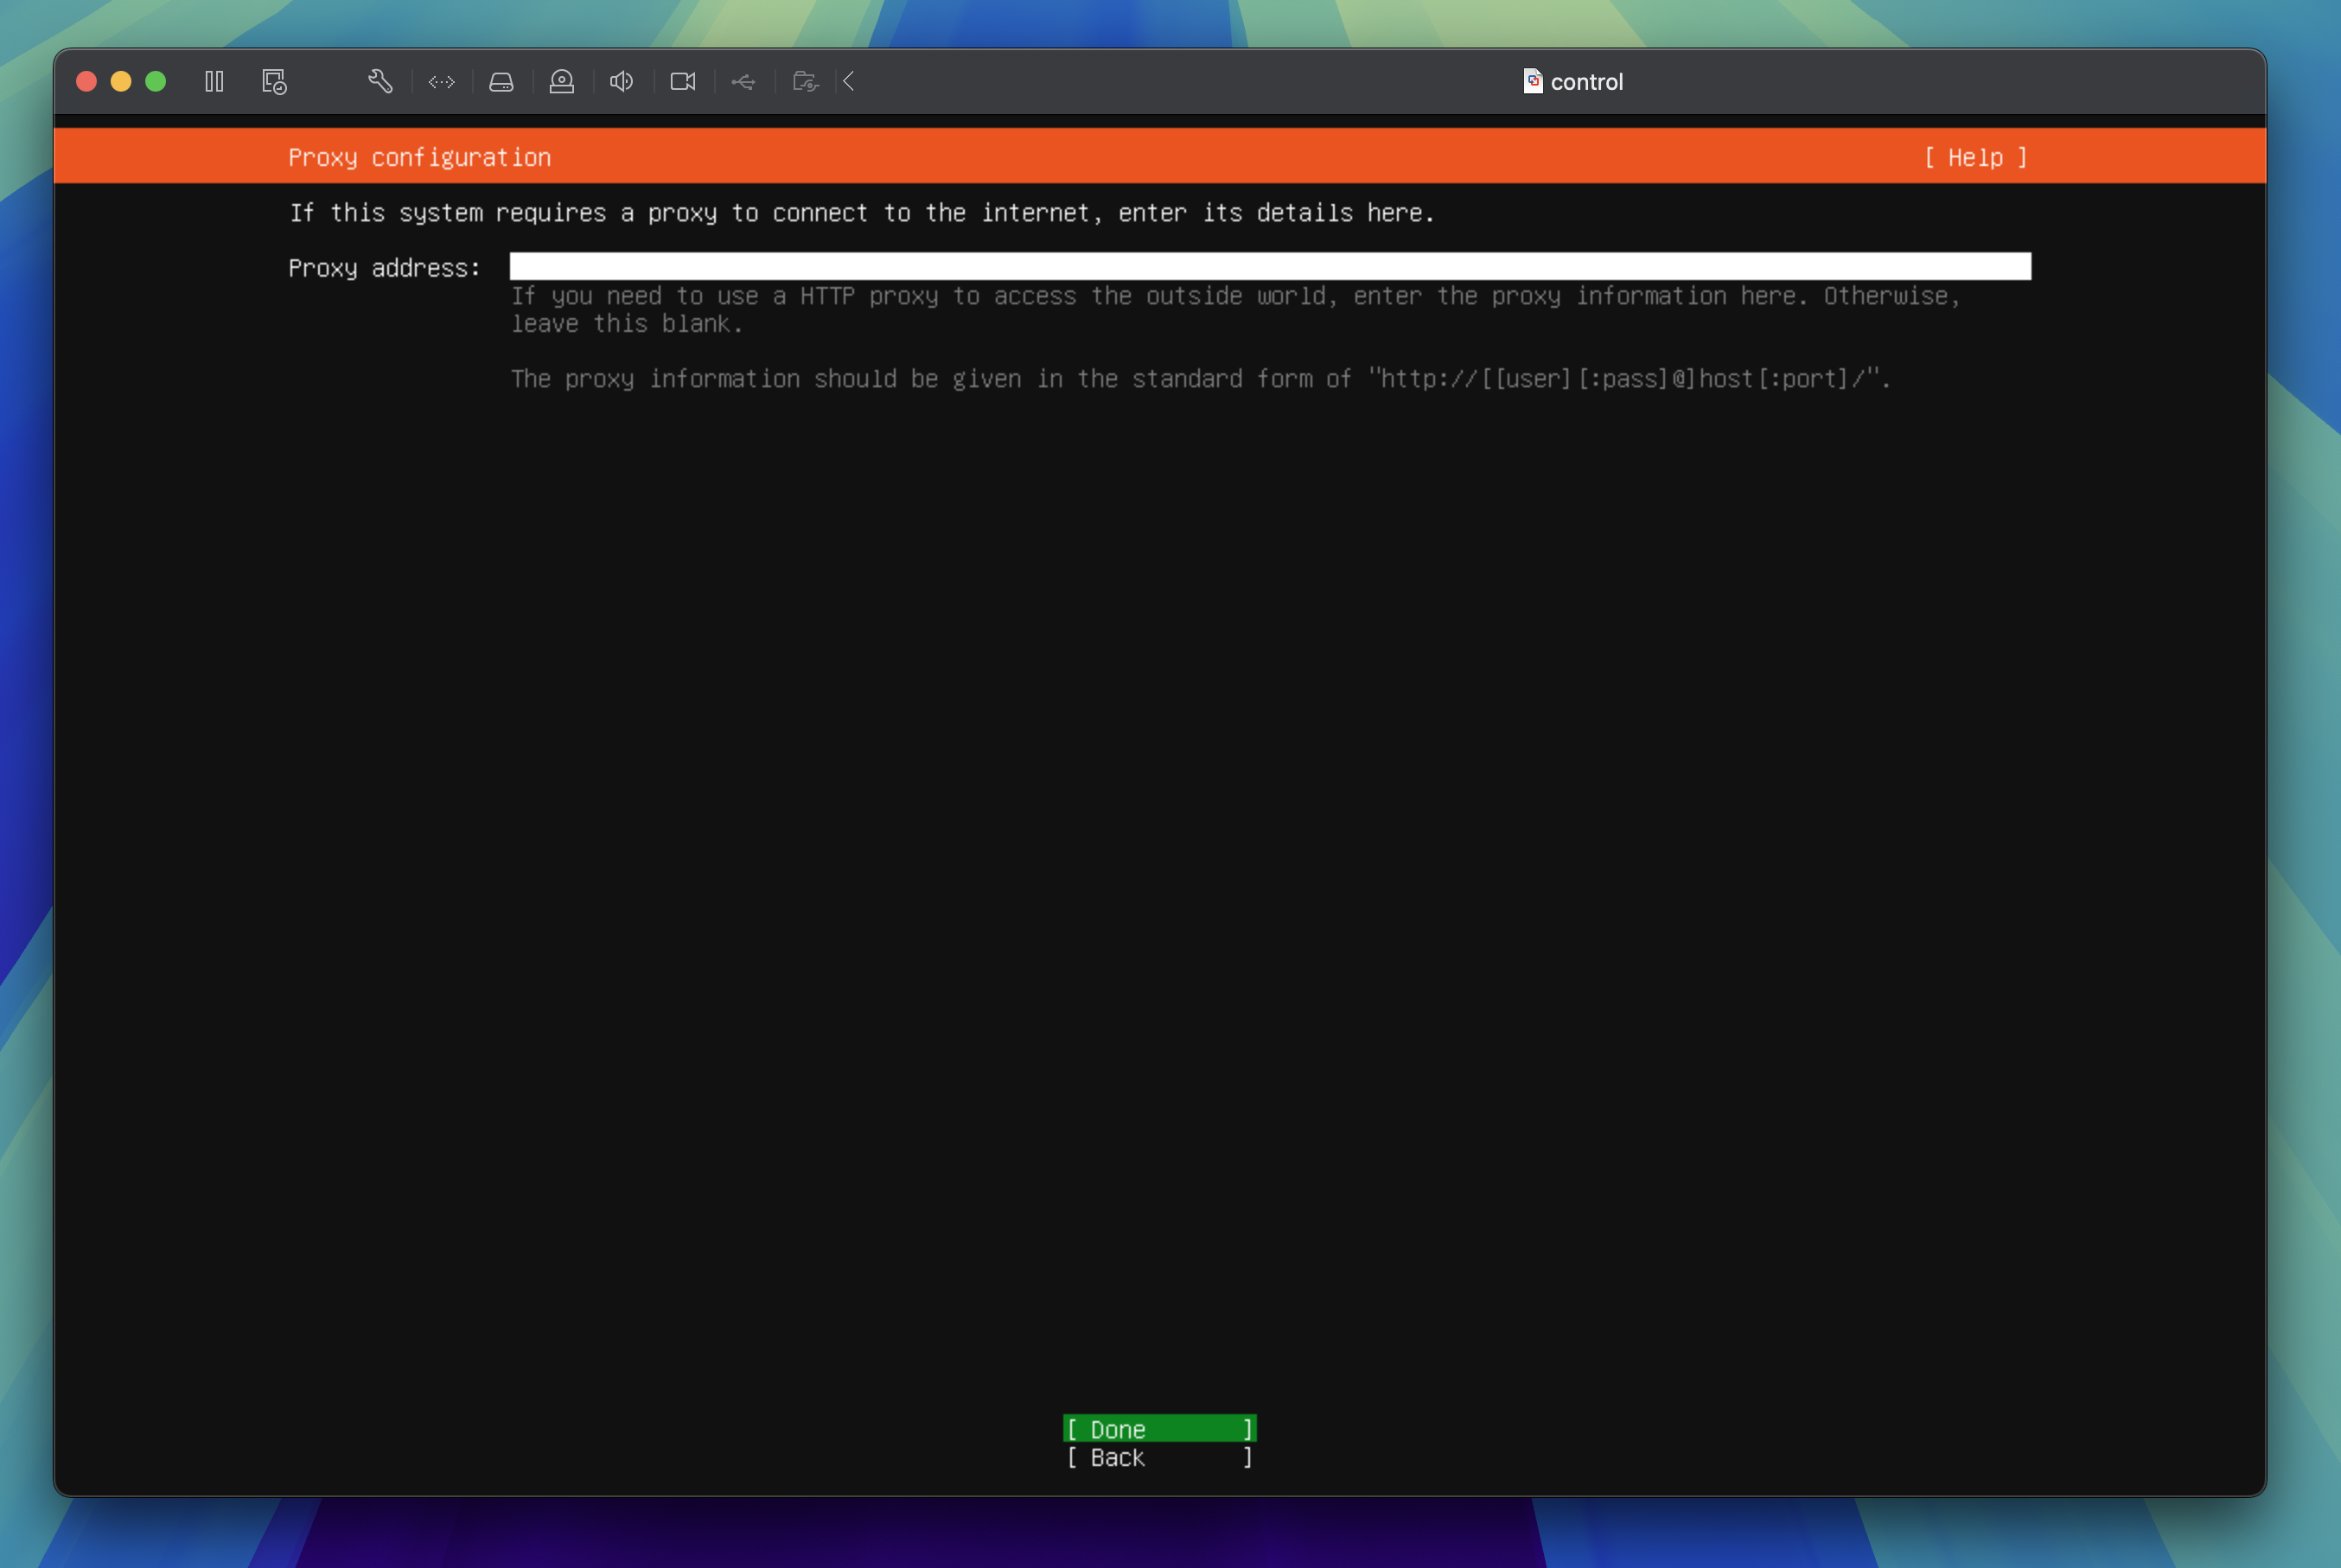2341x1568 pixels.
Task: Open the serial console icon
Action: [x=440, y=81]
